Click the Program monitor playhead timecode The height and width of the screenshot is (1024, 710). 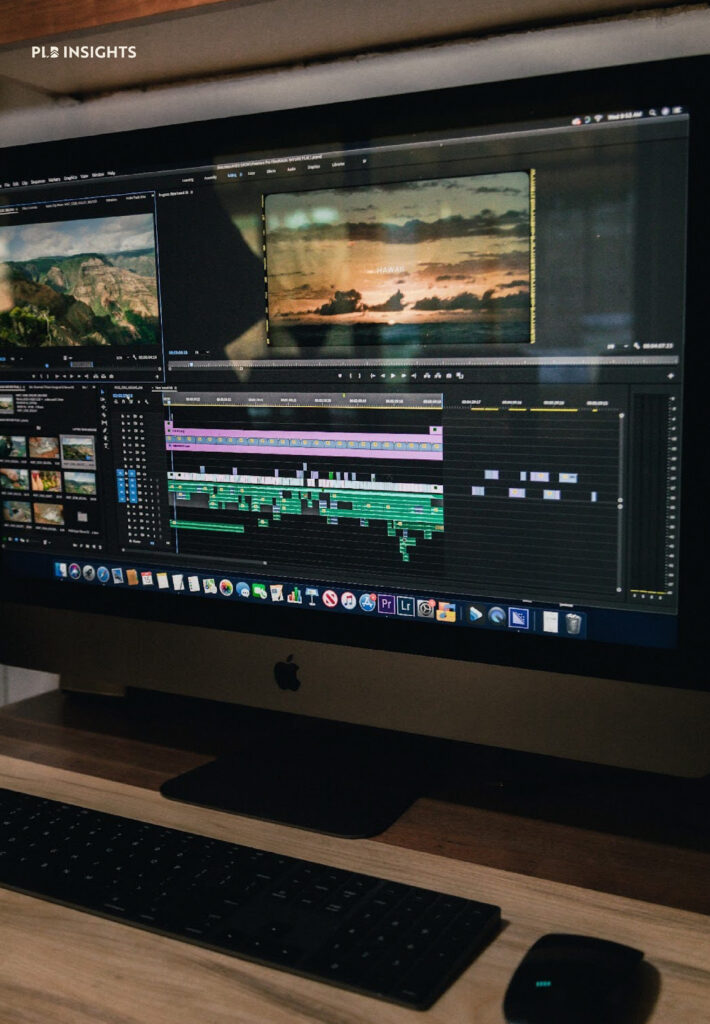click(x=178, y=353)
